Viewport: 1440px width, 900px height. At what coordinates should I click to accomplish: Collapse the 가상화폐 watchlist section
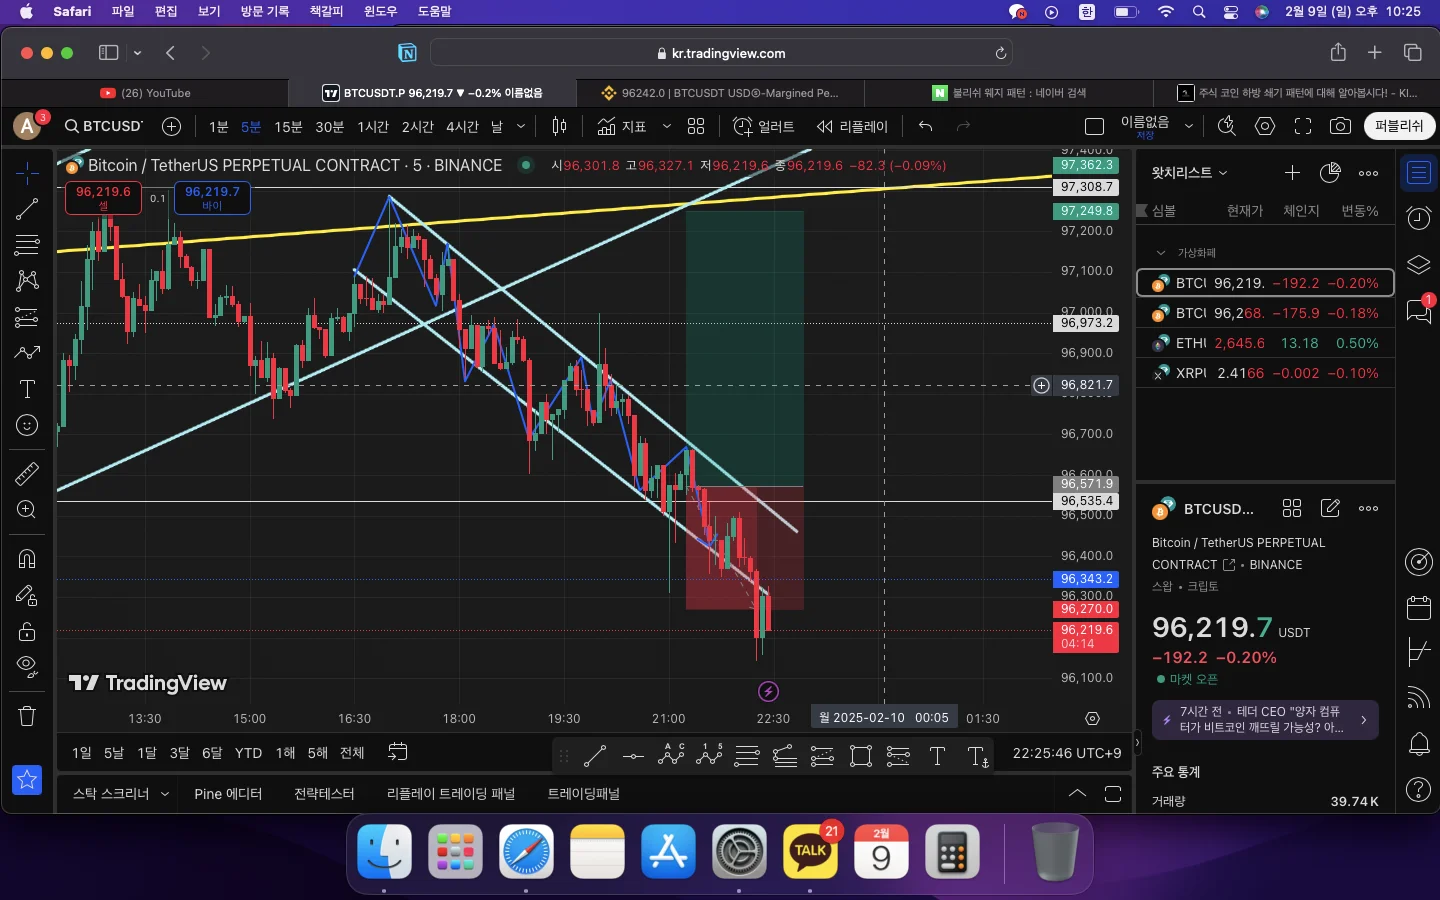(1161, 253)
